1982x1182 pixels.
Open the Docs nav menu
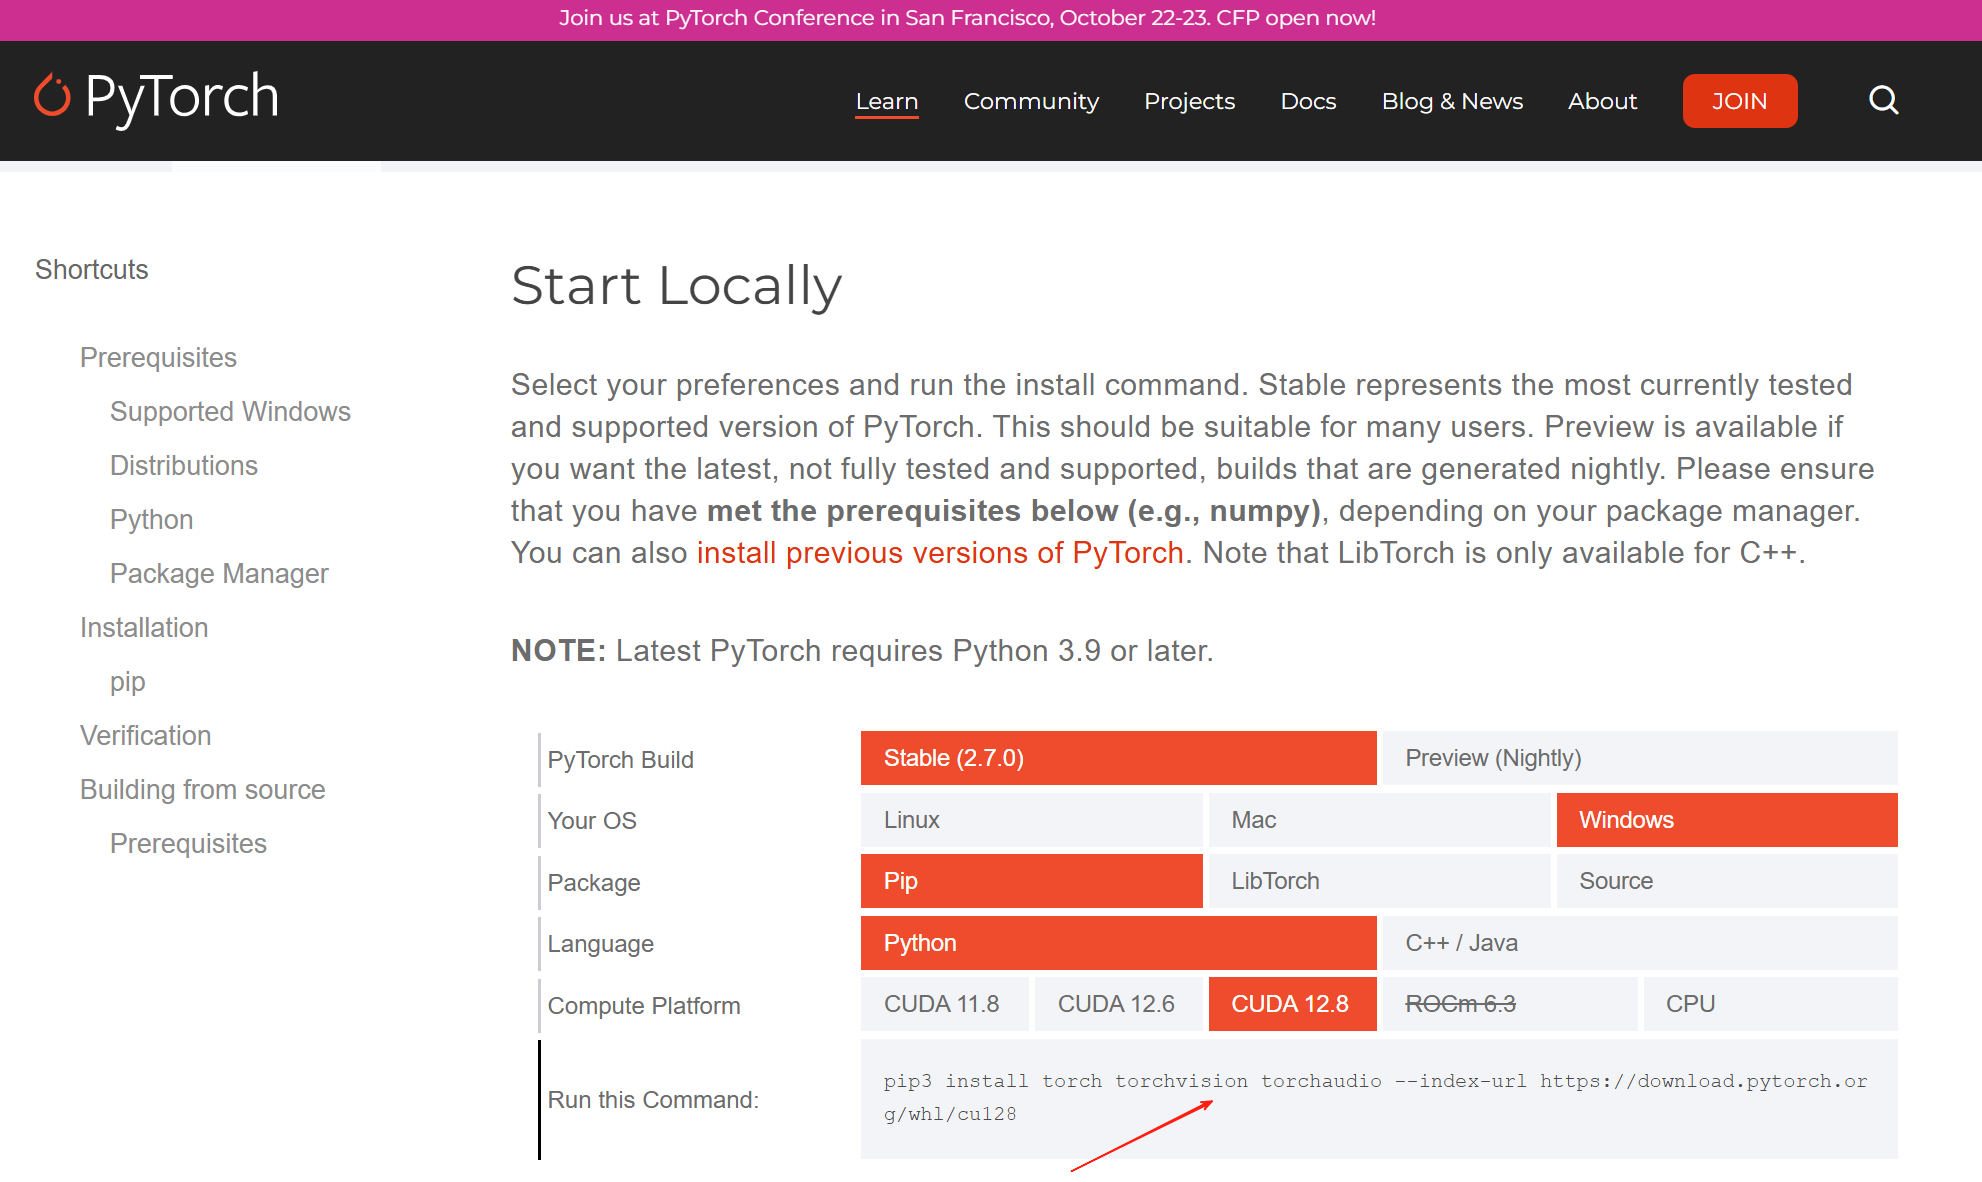[1307, 101]
